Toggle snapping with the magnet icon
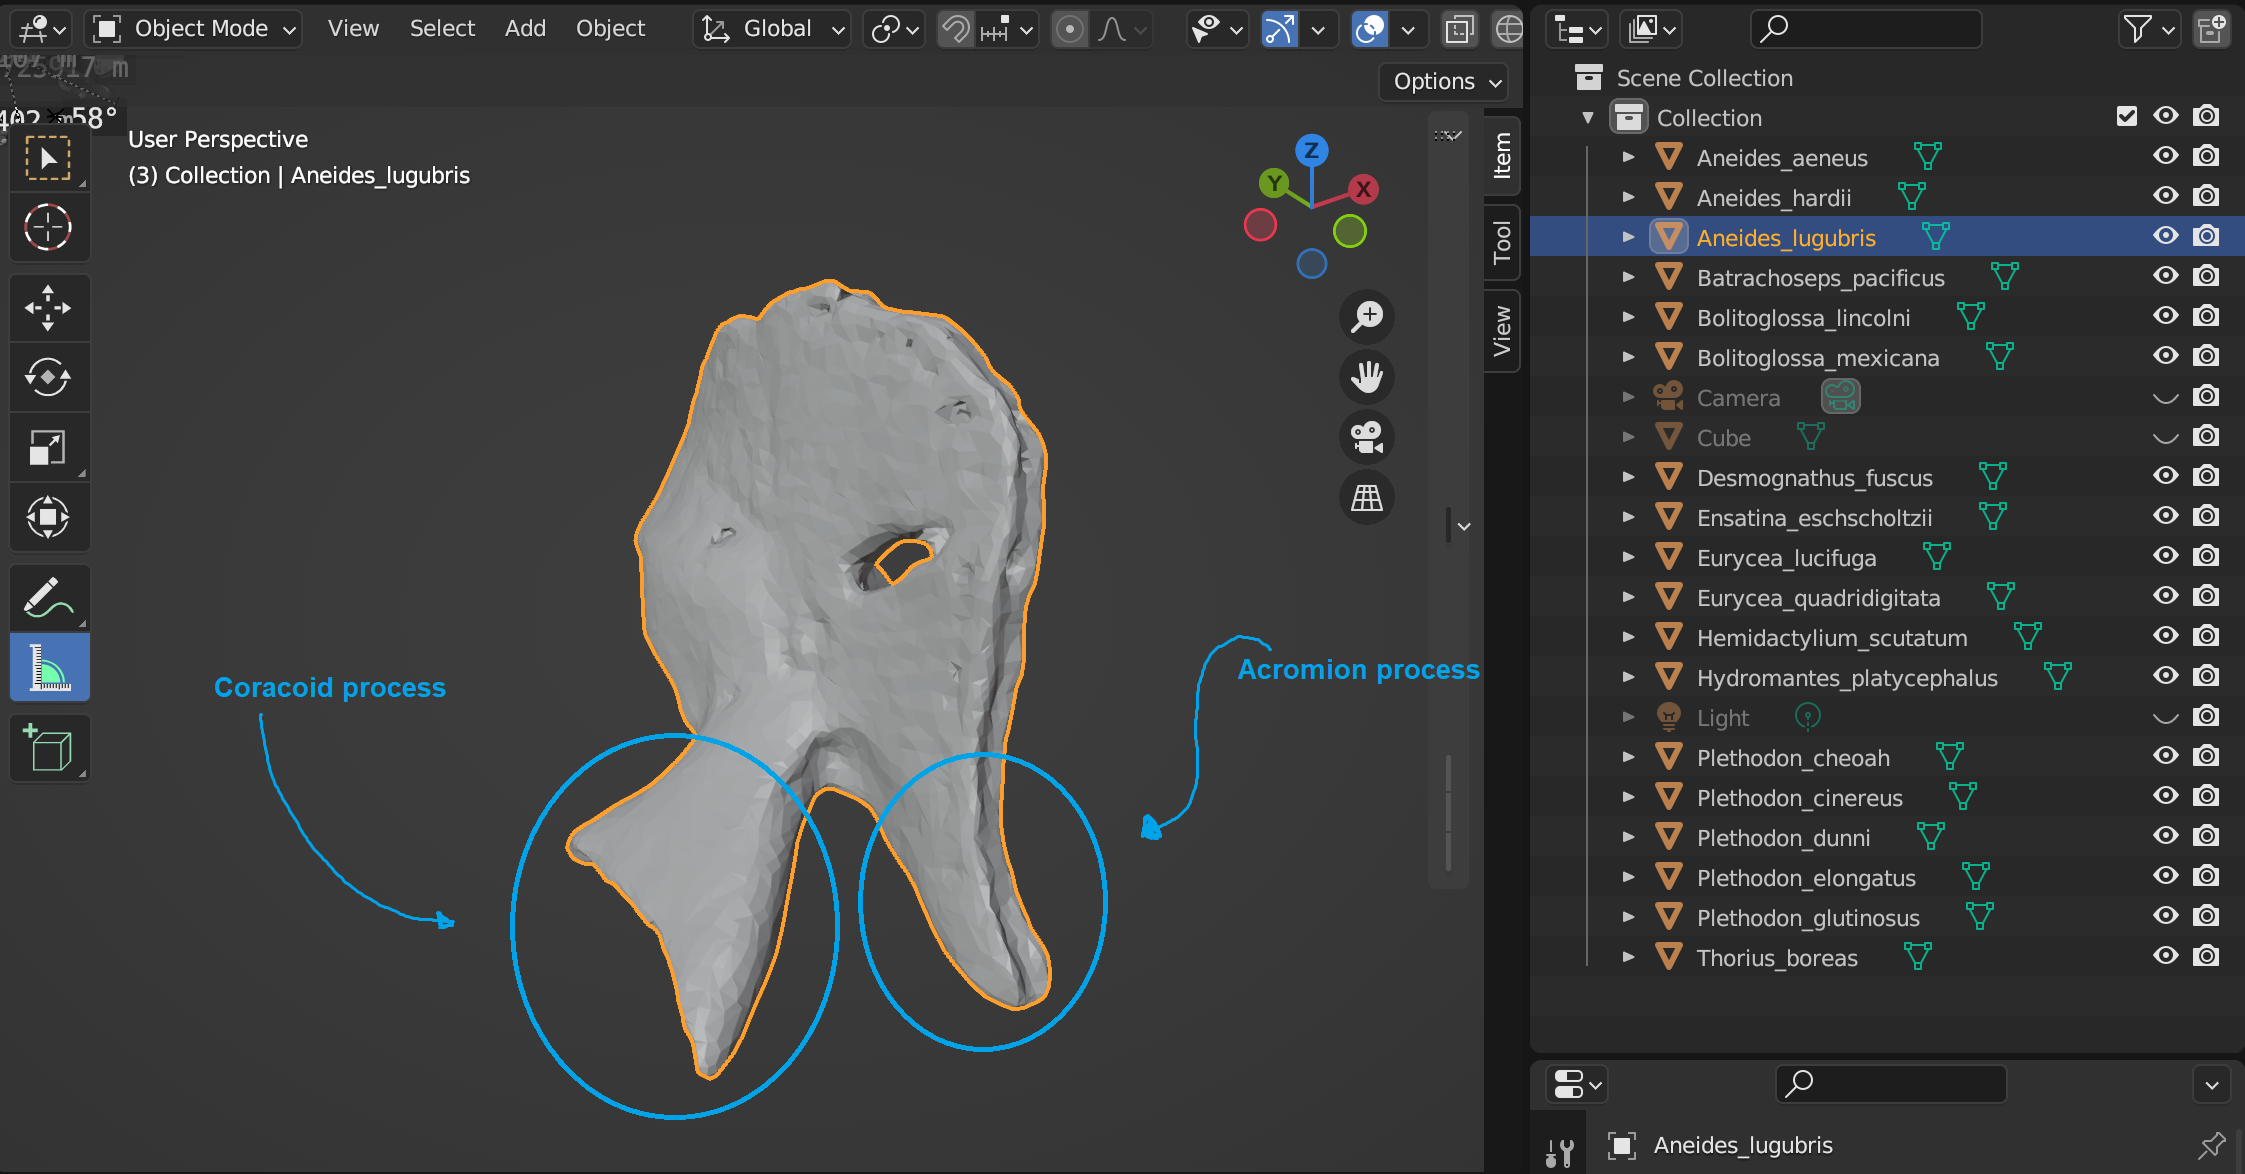Viewport: 2245px width, 1174px height. [955, 29]
